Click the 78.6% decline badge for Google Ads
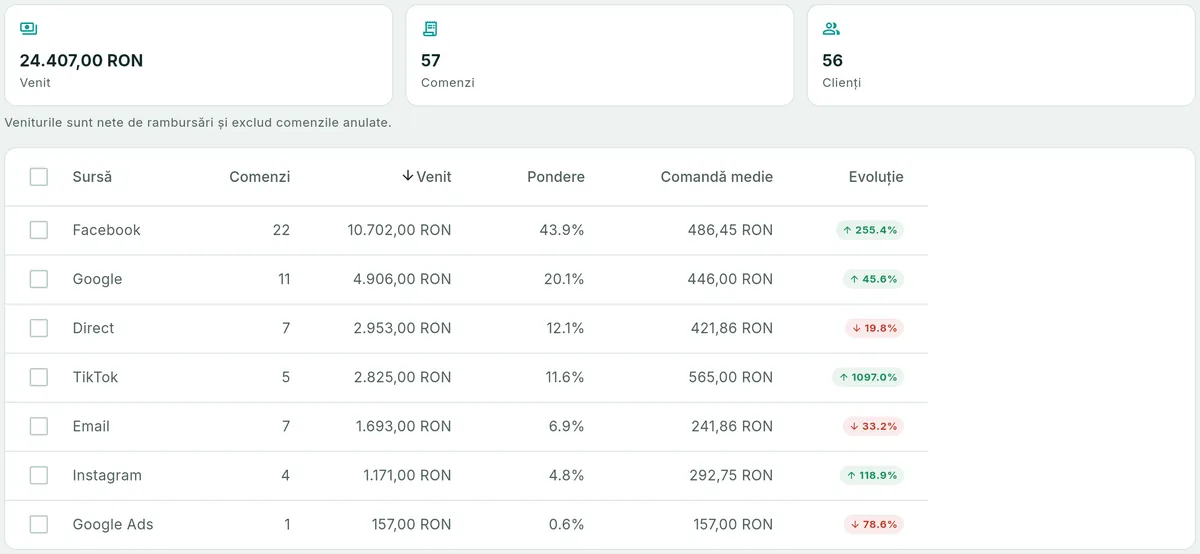This screenshot has width=1200, height=554. [x=874, y=524]
